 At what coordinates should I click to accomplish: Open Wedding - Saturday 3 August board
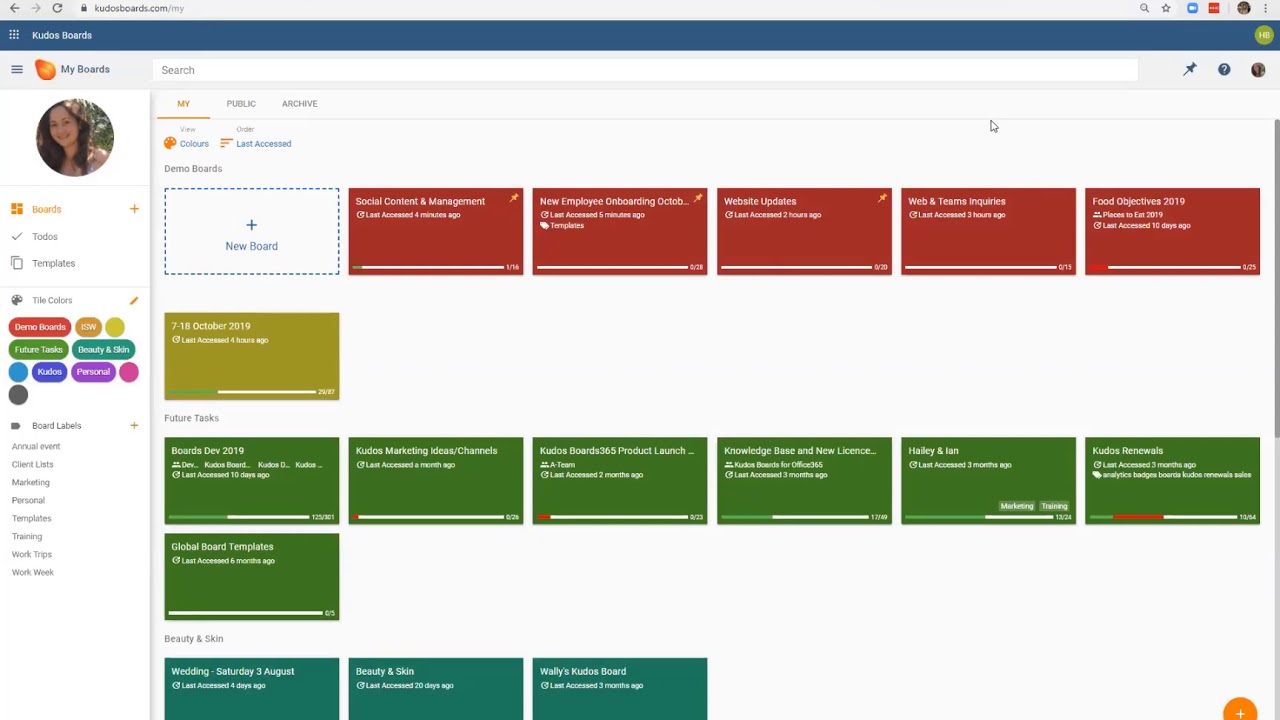(252, 689)
